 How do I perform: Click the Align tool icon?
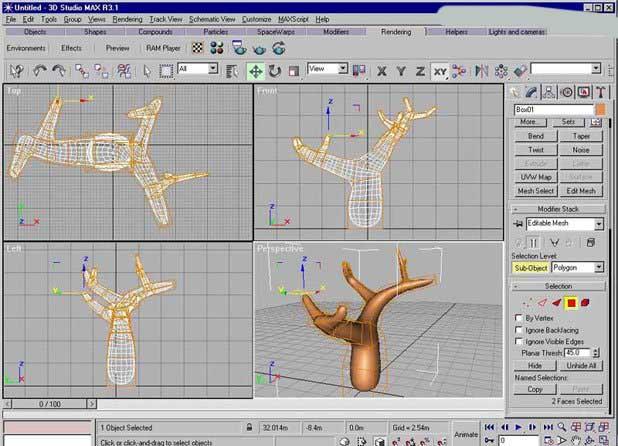520,71
